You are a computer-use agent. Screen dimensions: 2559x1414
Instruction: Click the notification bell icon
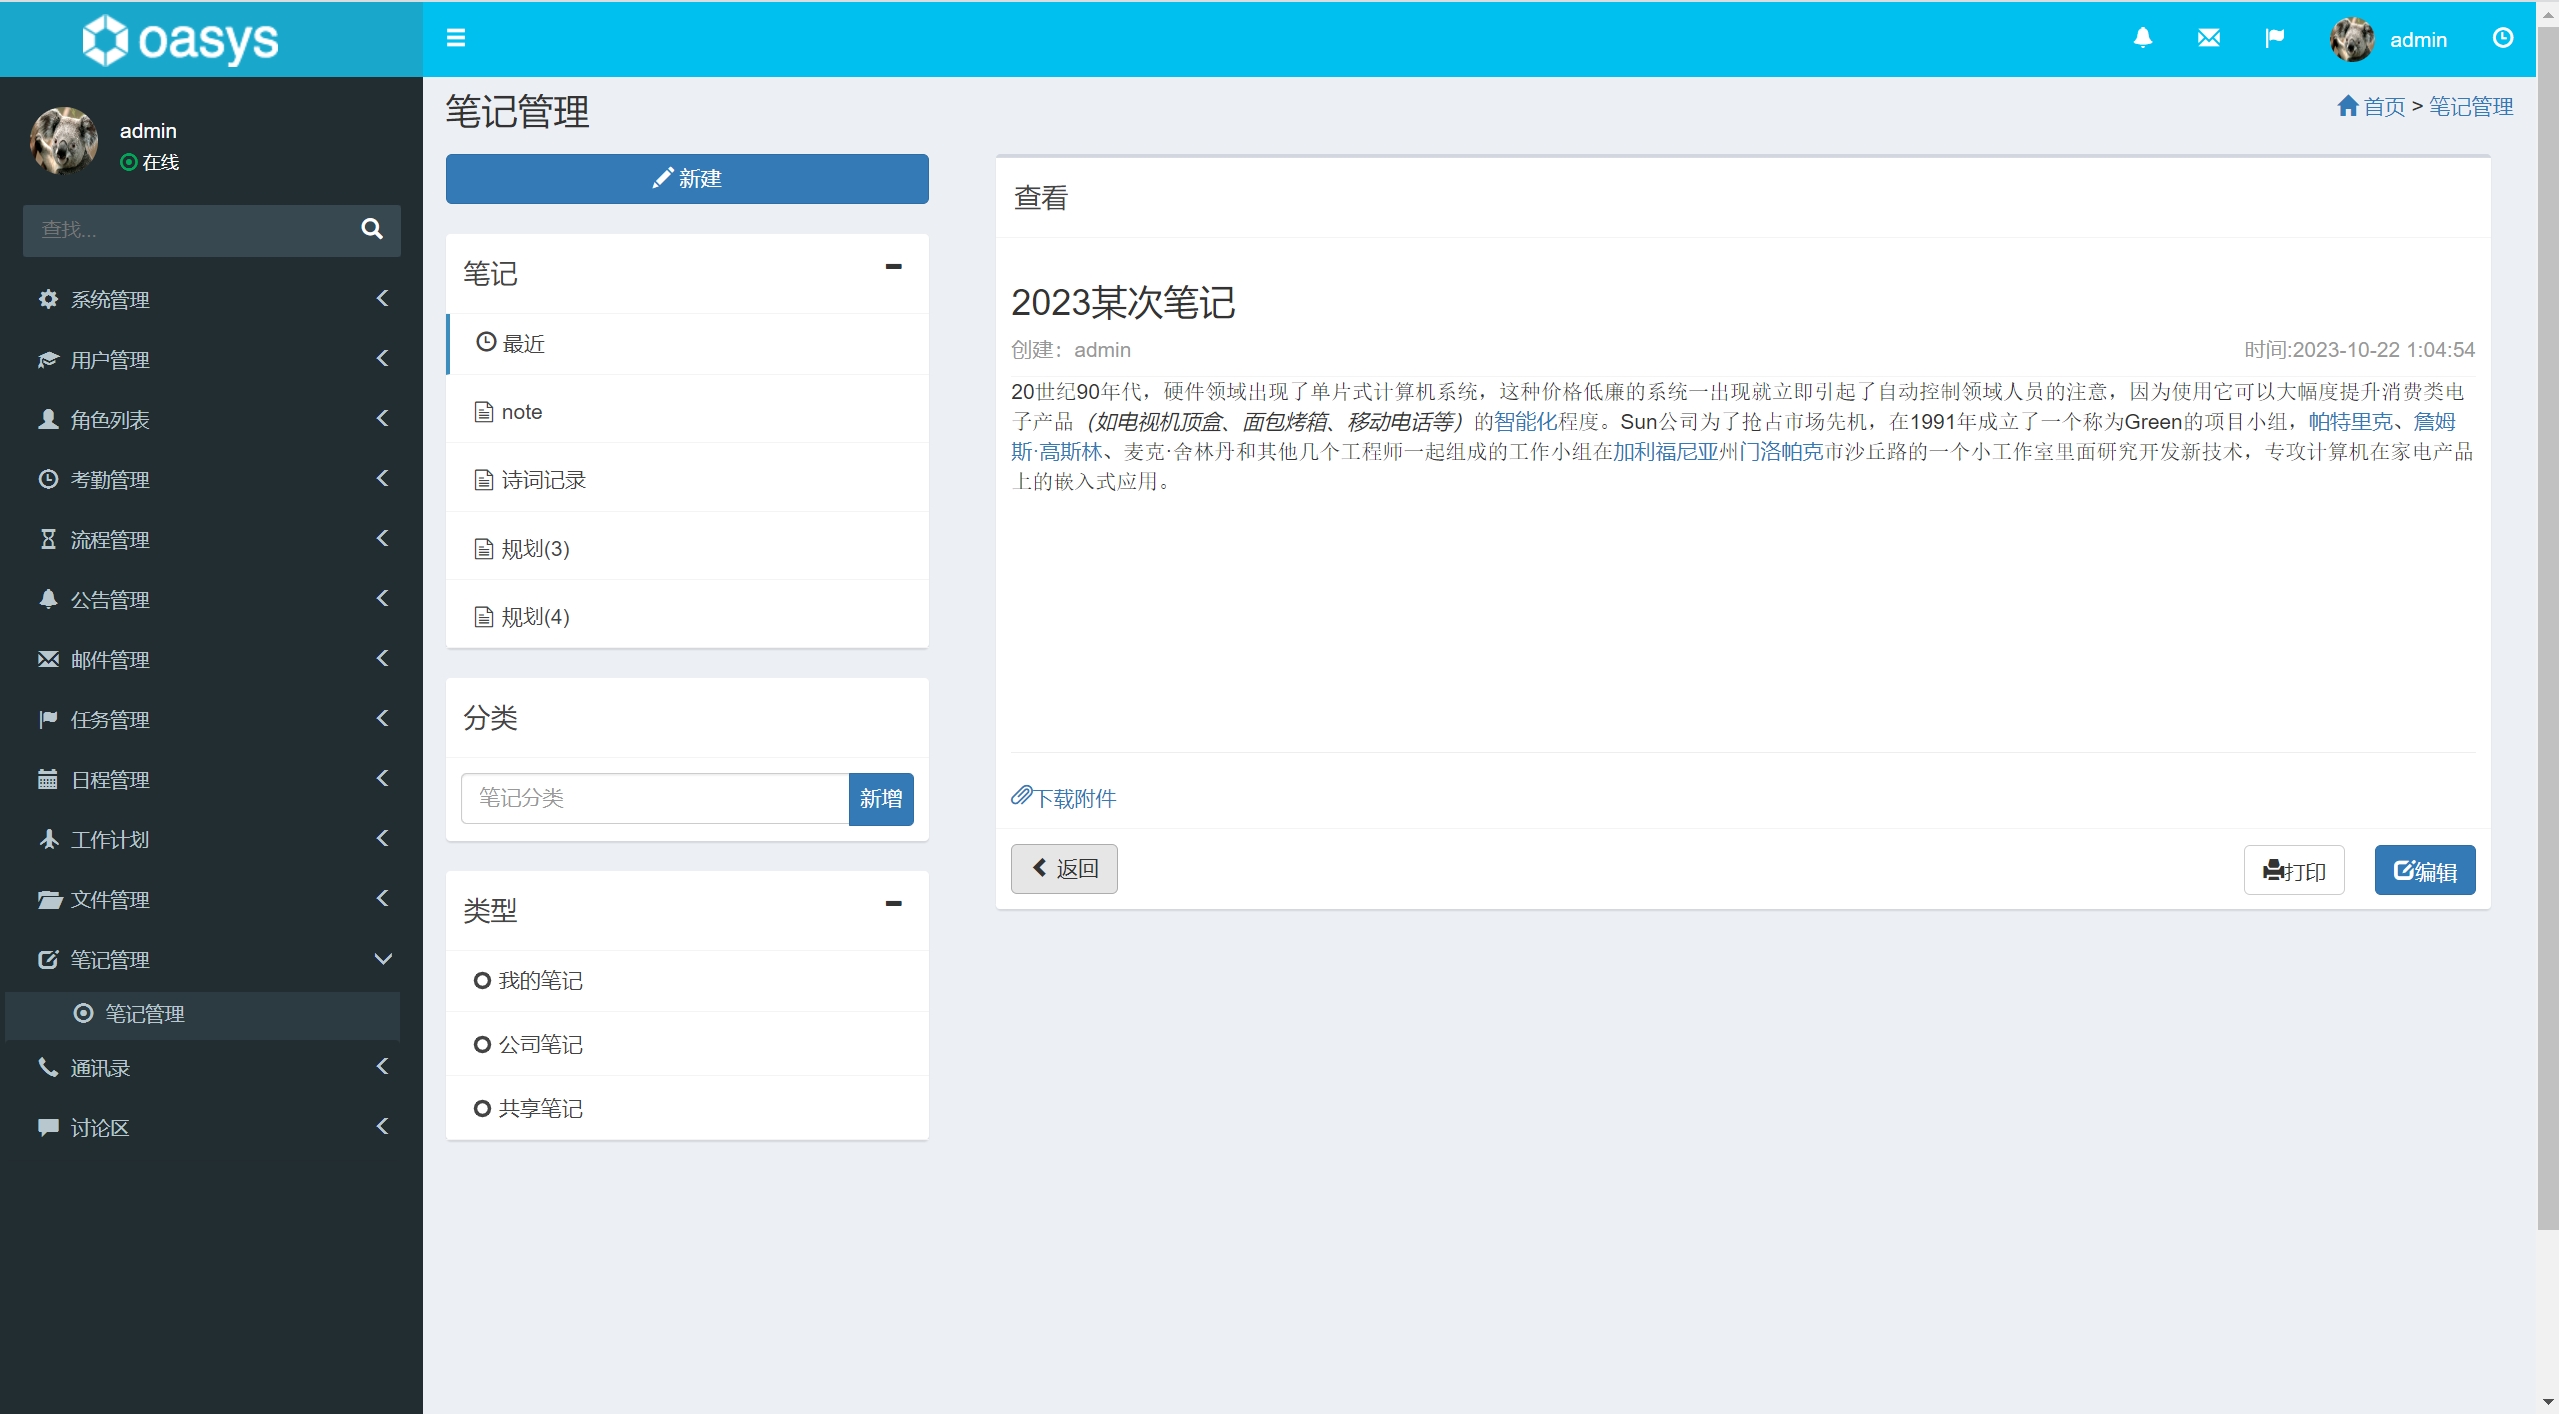pyautogui.click(x=2142, y=39)
